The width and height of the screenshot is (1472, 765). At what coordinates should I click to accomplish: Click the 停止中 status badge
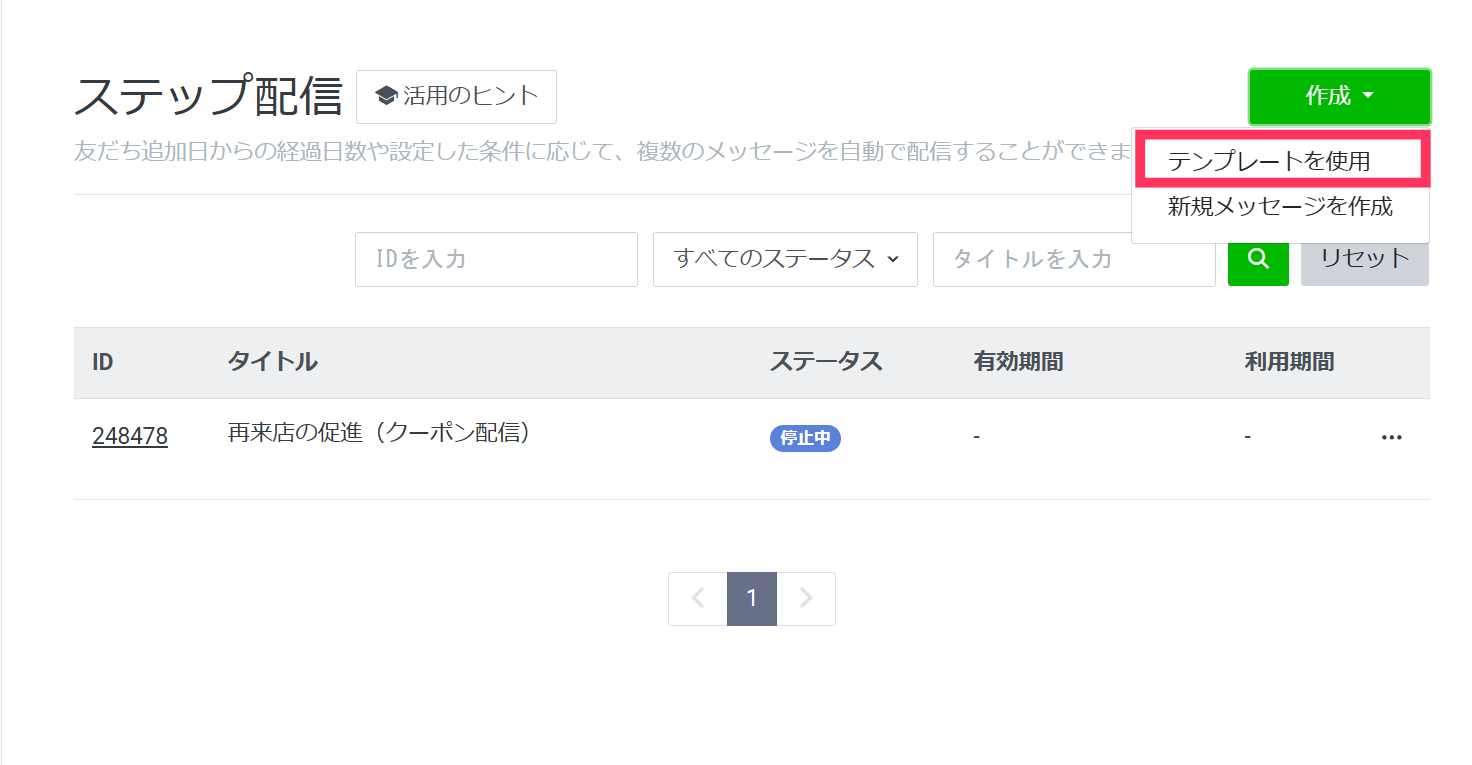805,438
